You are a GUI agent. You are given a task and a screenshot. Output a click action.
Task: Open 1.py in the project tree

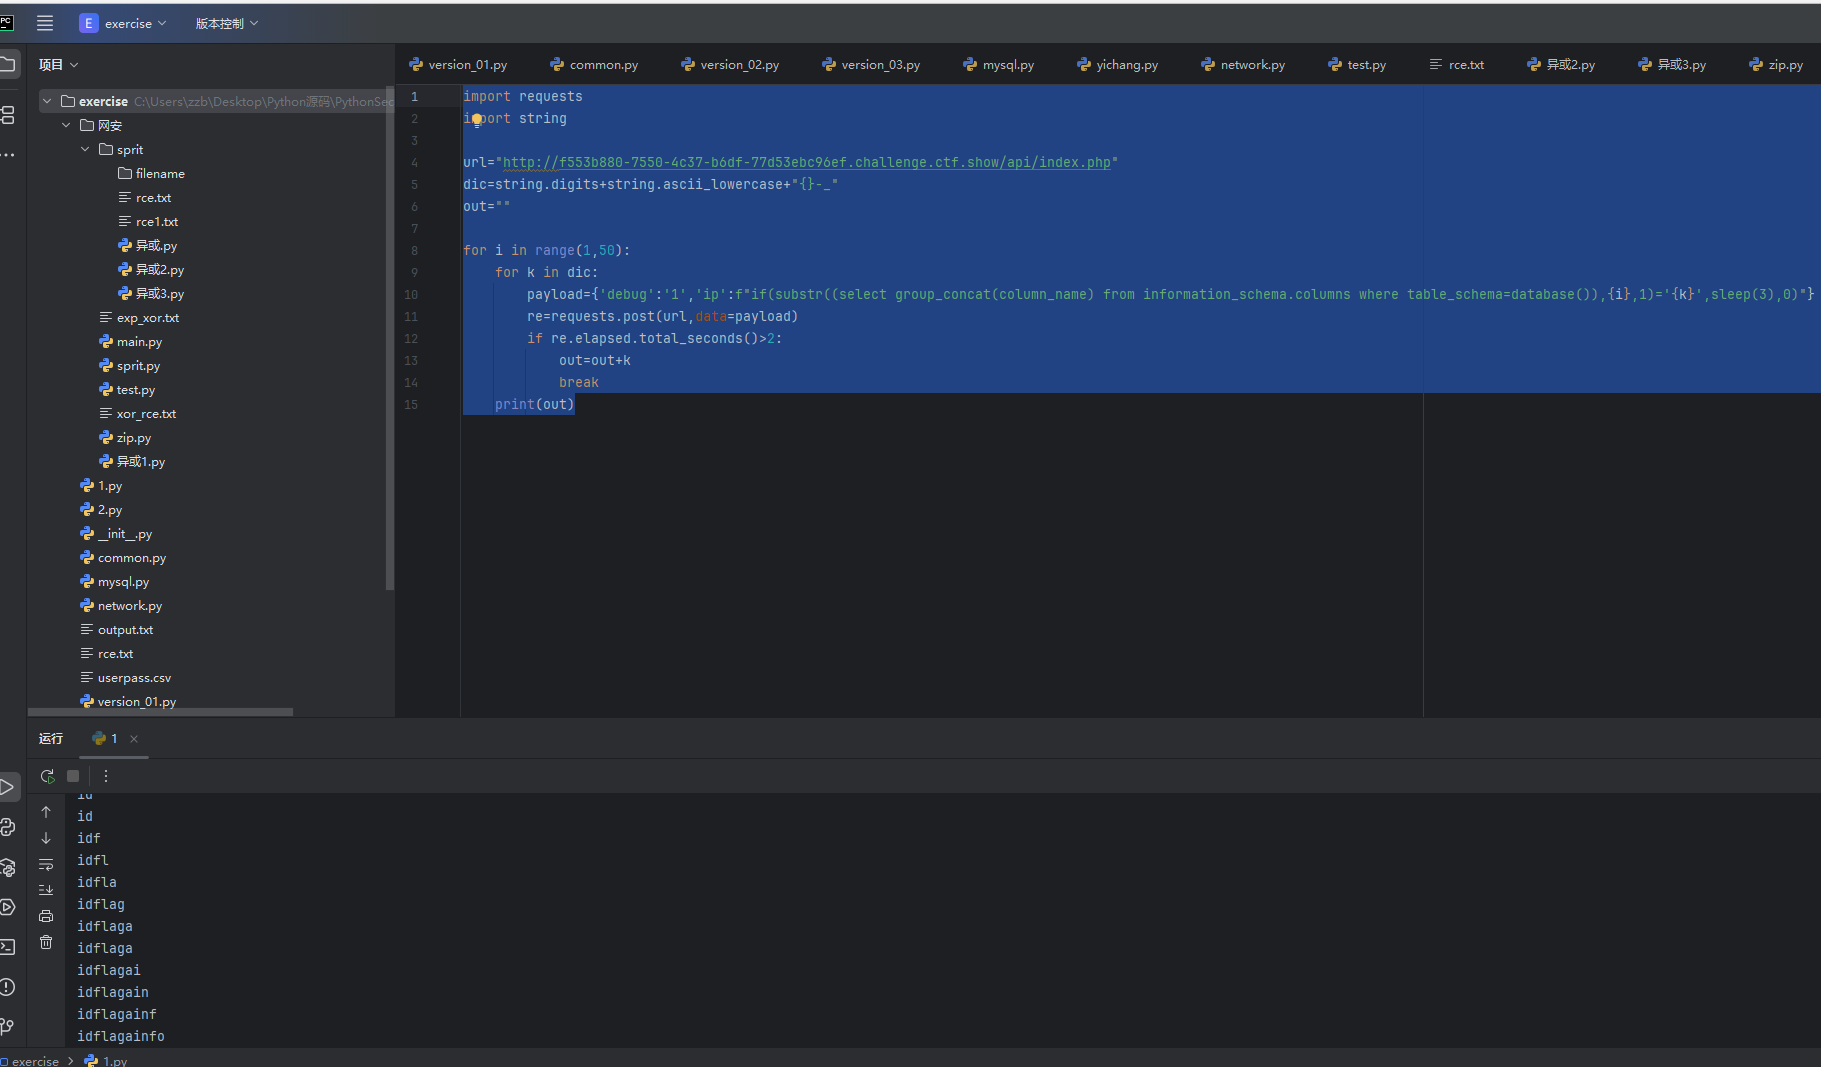[x=101, y=485]
